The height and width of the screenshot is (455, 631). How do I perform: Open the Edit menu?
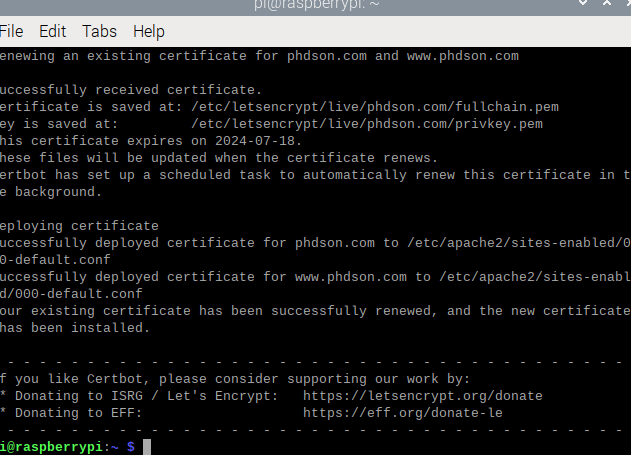(52, 31)
